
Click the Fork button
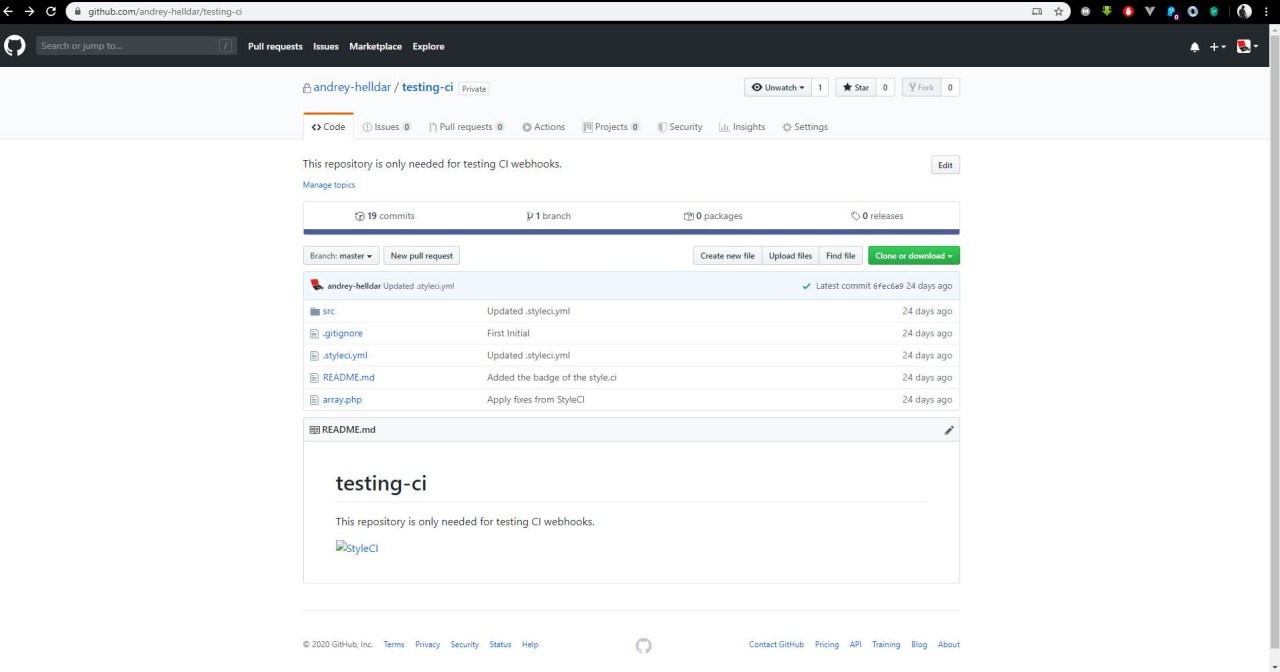(921, 88)
